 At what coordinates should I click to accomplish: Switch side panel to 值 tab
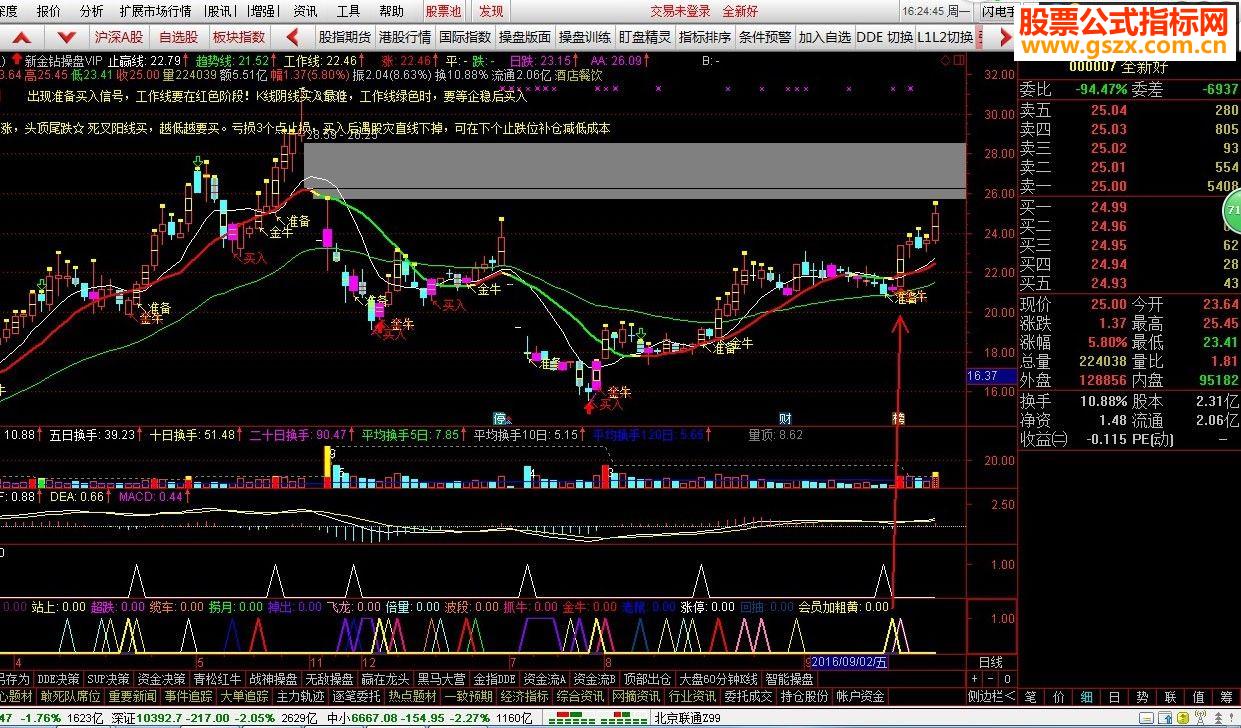coord(1198,696)
